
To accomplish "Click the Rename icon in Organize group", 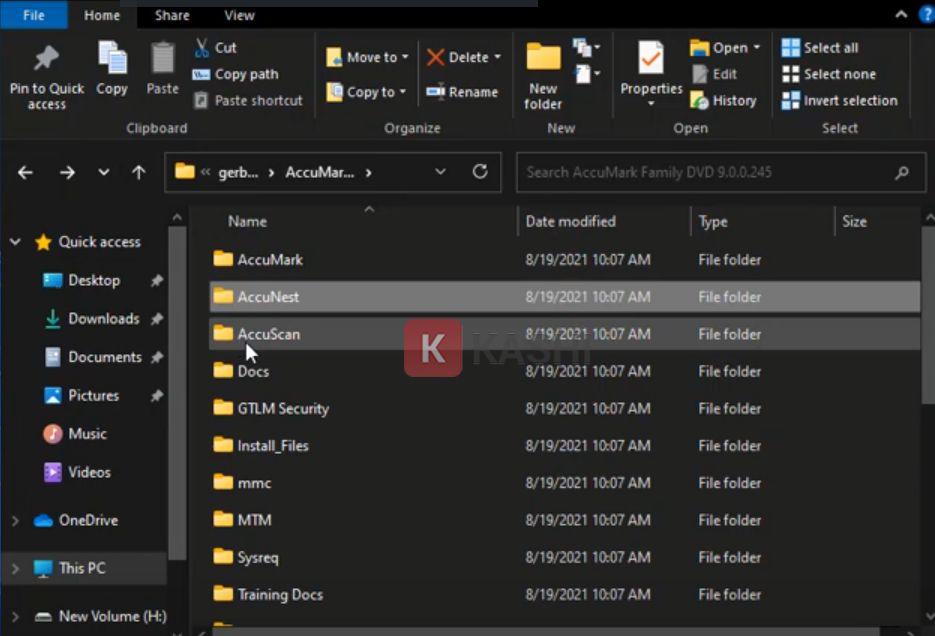I will coord(462,92).
